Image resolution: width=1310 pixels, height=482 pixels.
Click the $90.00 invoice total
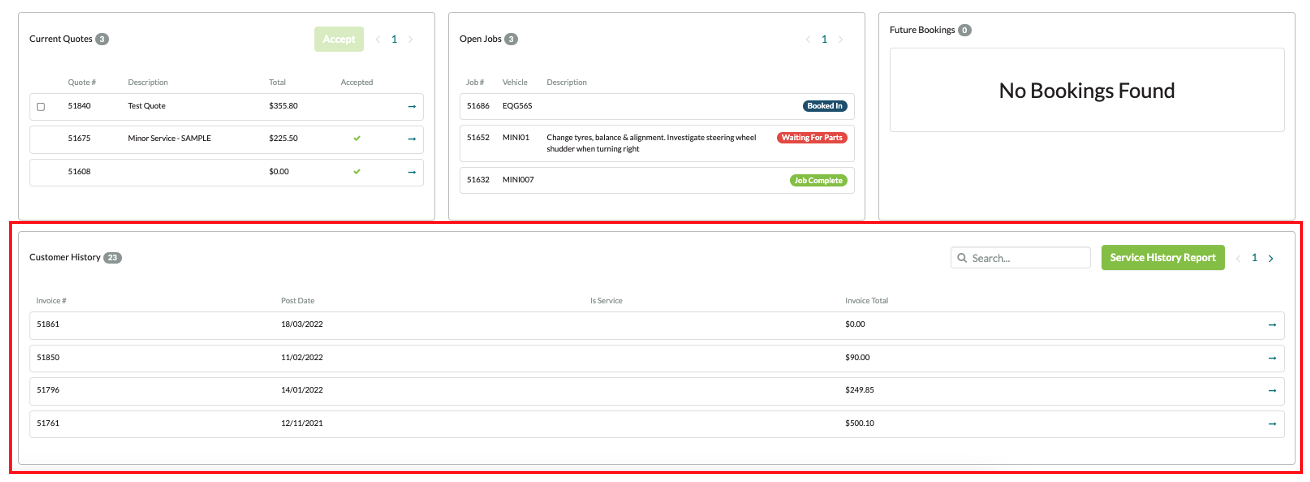(857, 358)
